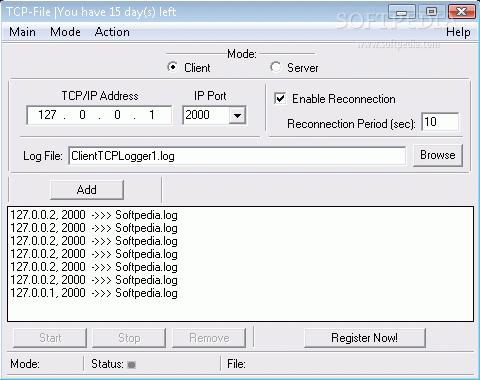Click the Reconnection Period field
Screen dimensions: 480x380
point(440,122)
